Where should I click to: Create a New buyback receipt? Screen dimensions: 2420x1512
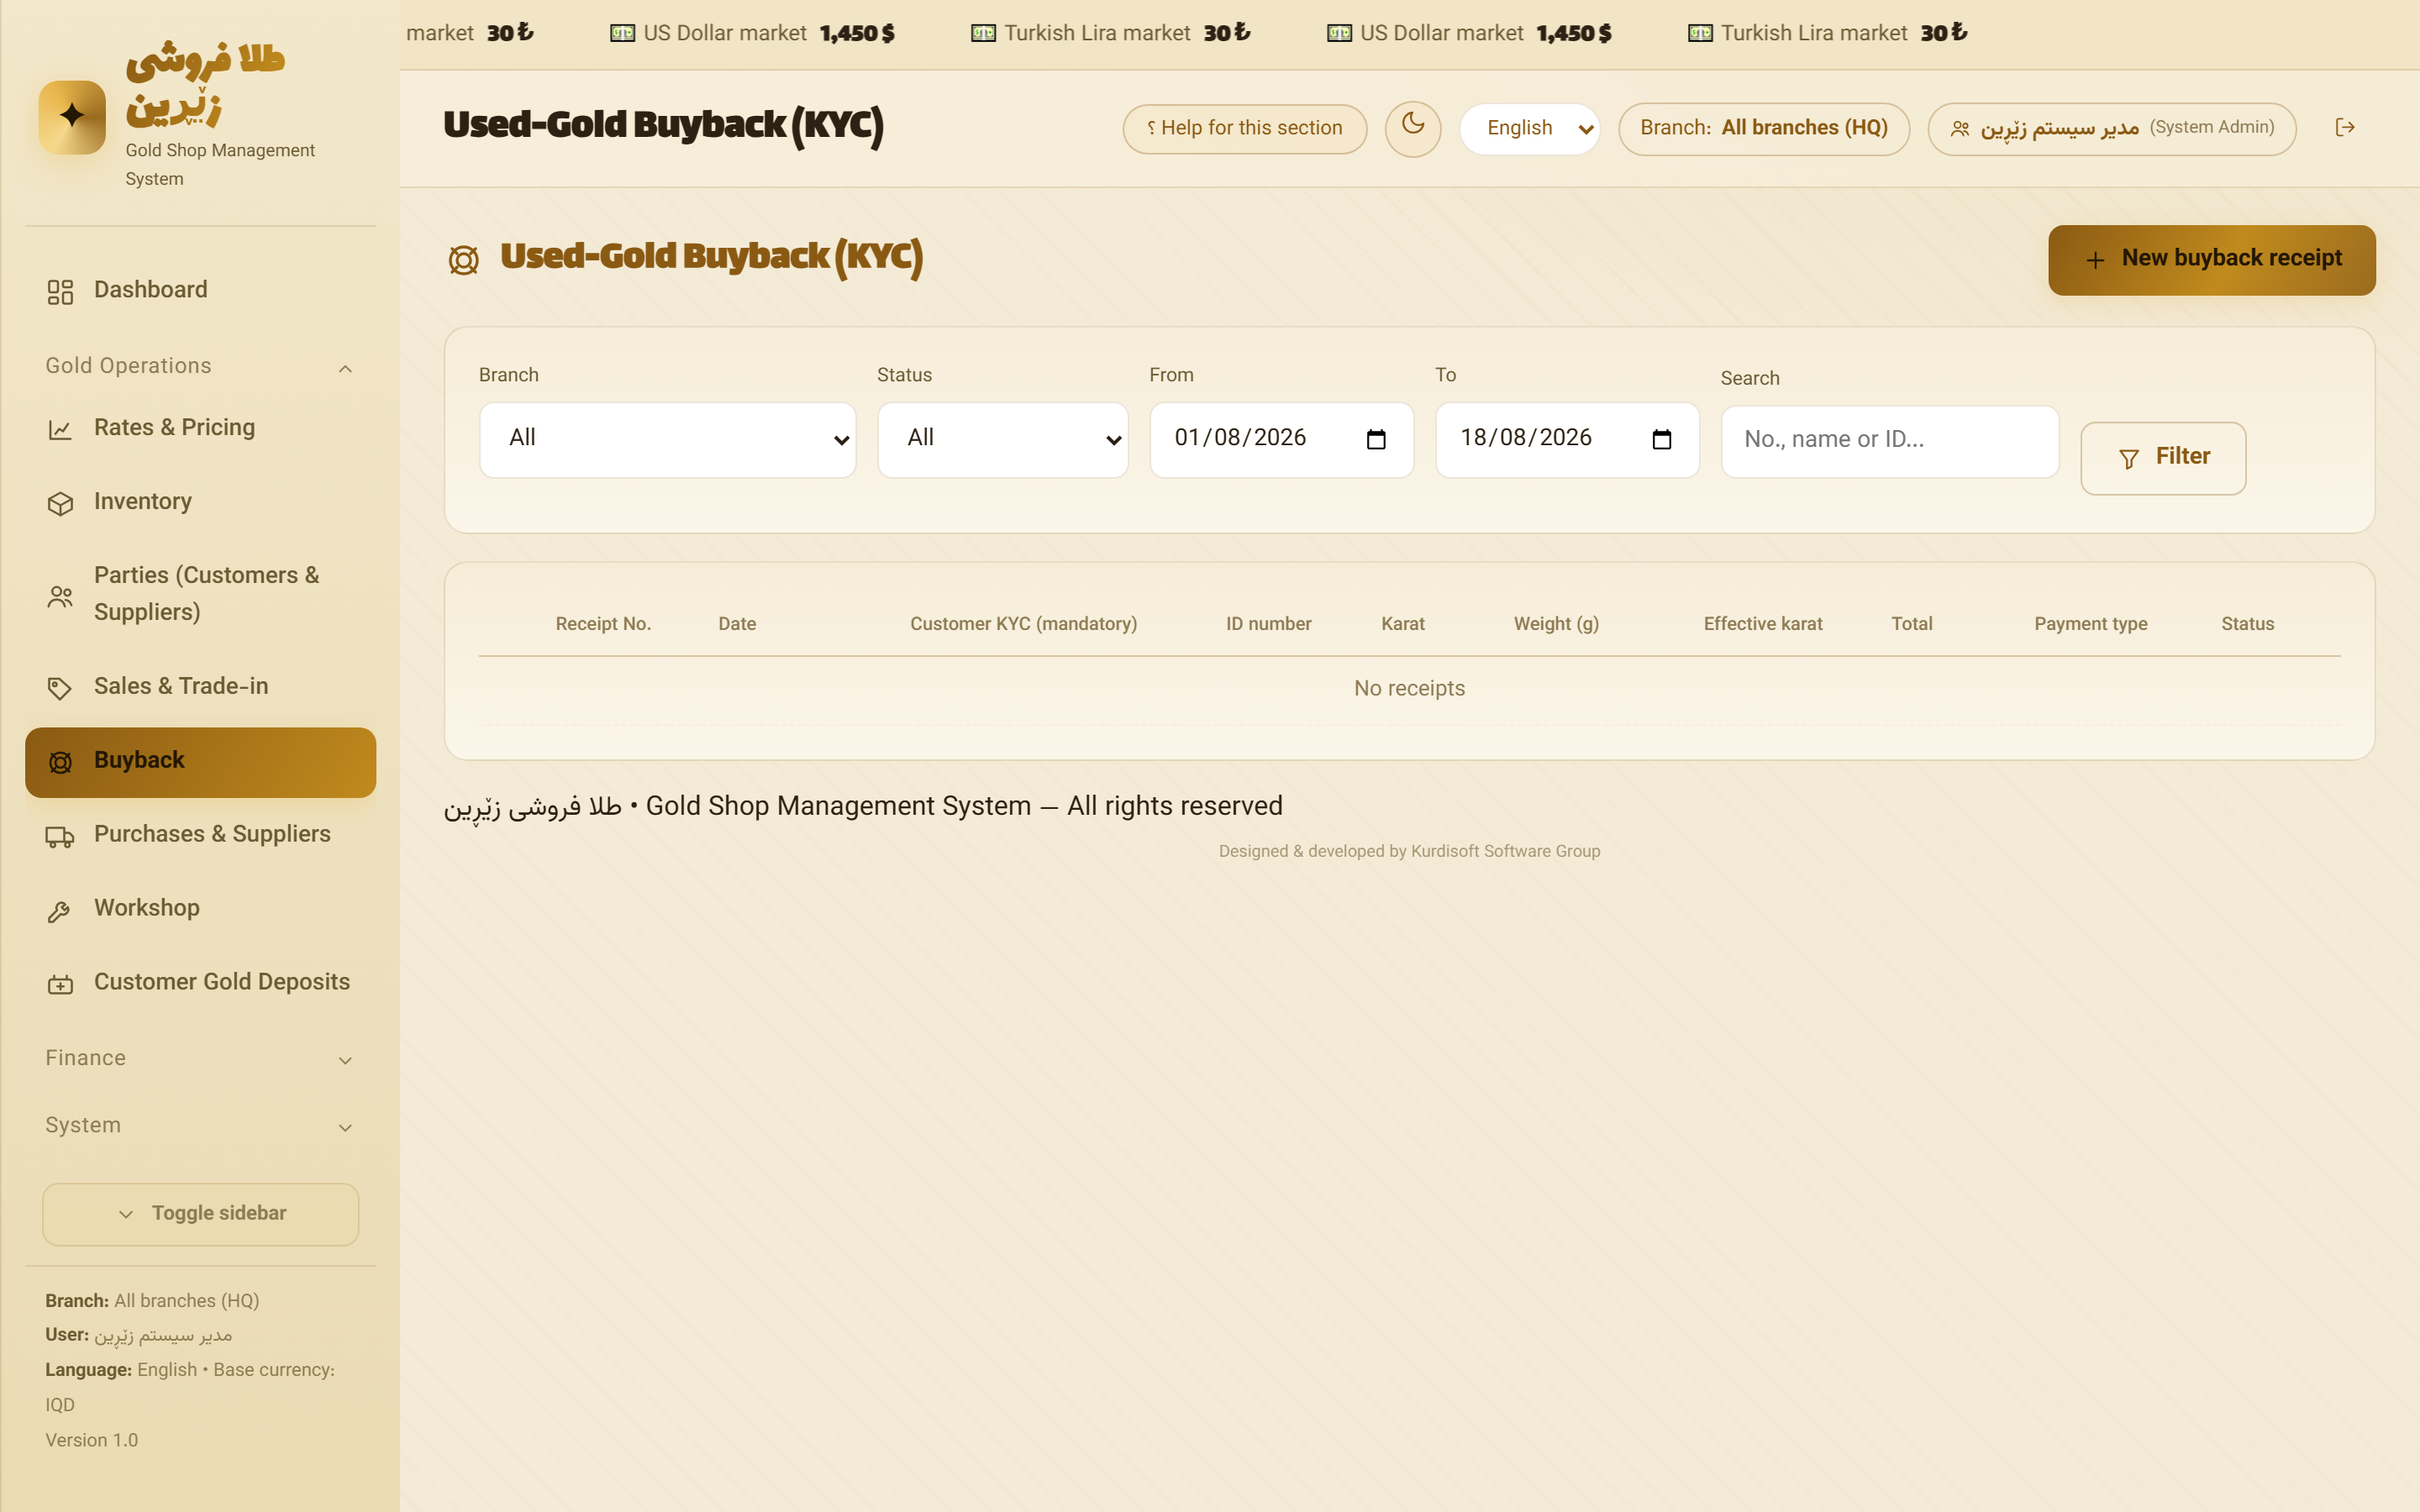tap(2211, 260)
